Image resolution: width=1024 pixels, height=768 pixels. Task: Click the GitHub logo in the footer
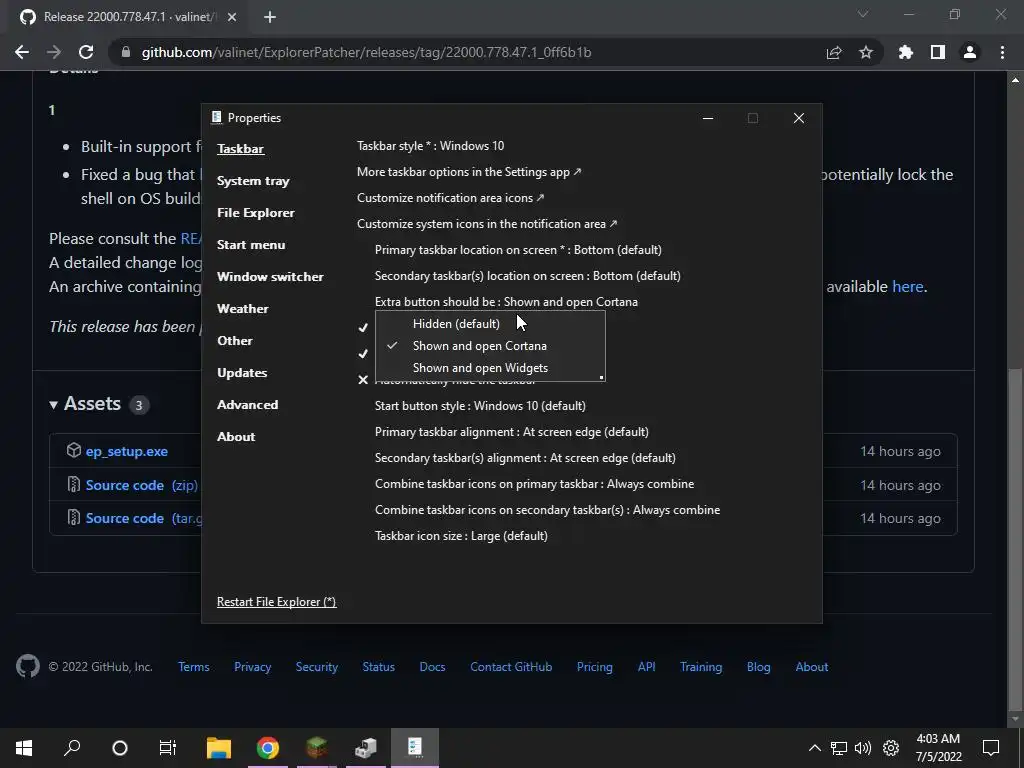tap(27, 666)
